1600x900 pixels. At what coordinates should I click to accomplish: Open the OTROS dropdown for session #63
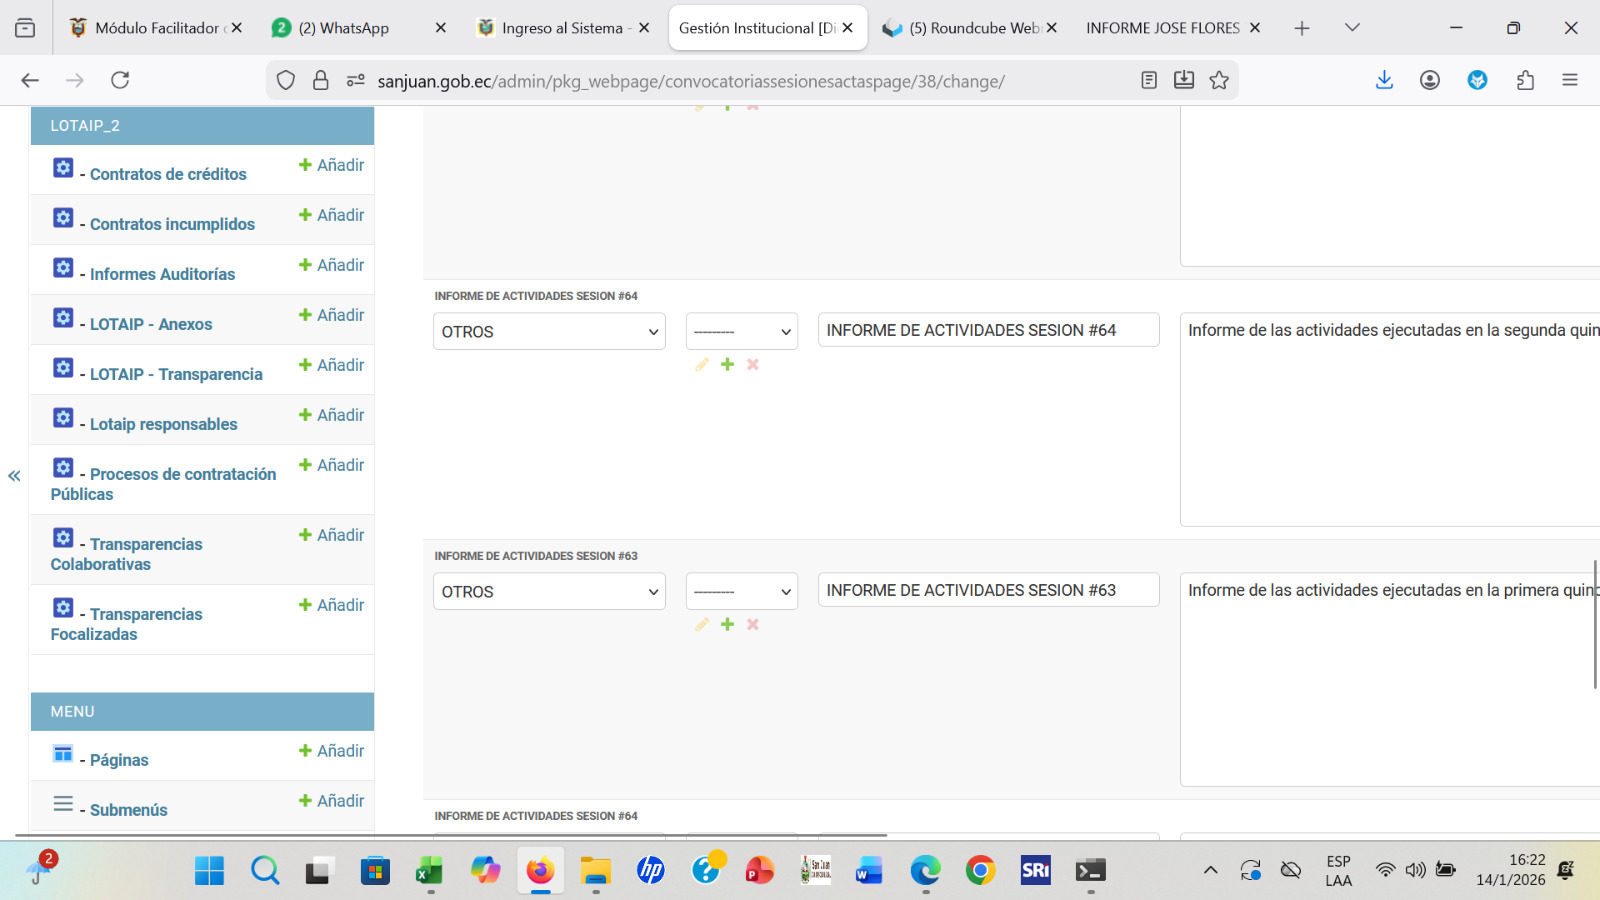[549, 592]
